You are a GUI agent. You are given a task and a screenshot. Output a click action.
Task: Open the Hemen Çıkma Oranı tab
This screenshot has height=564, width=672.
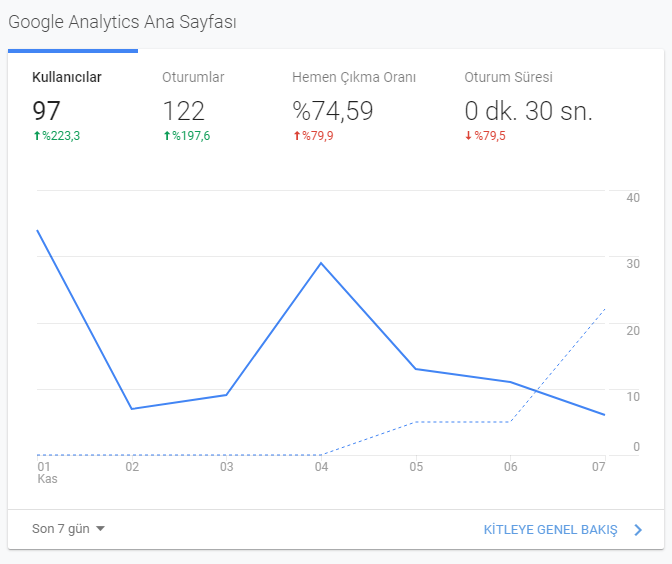[354, 106]
